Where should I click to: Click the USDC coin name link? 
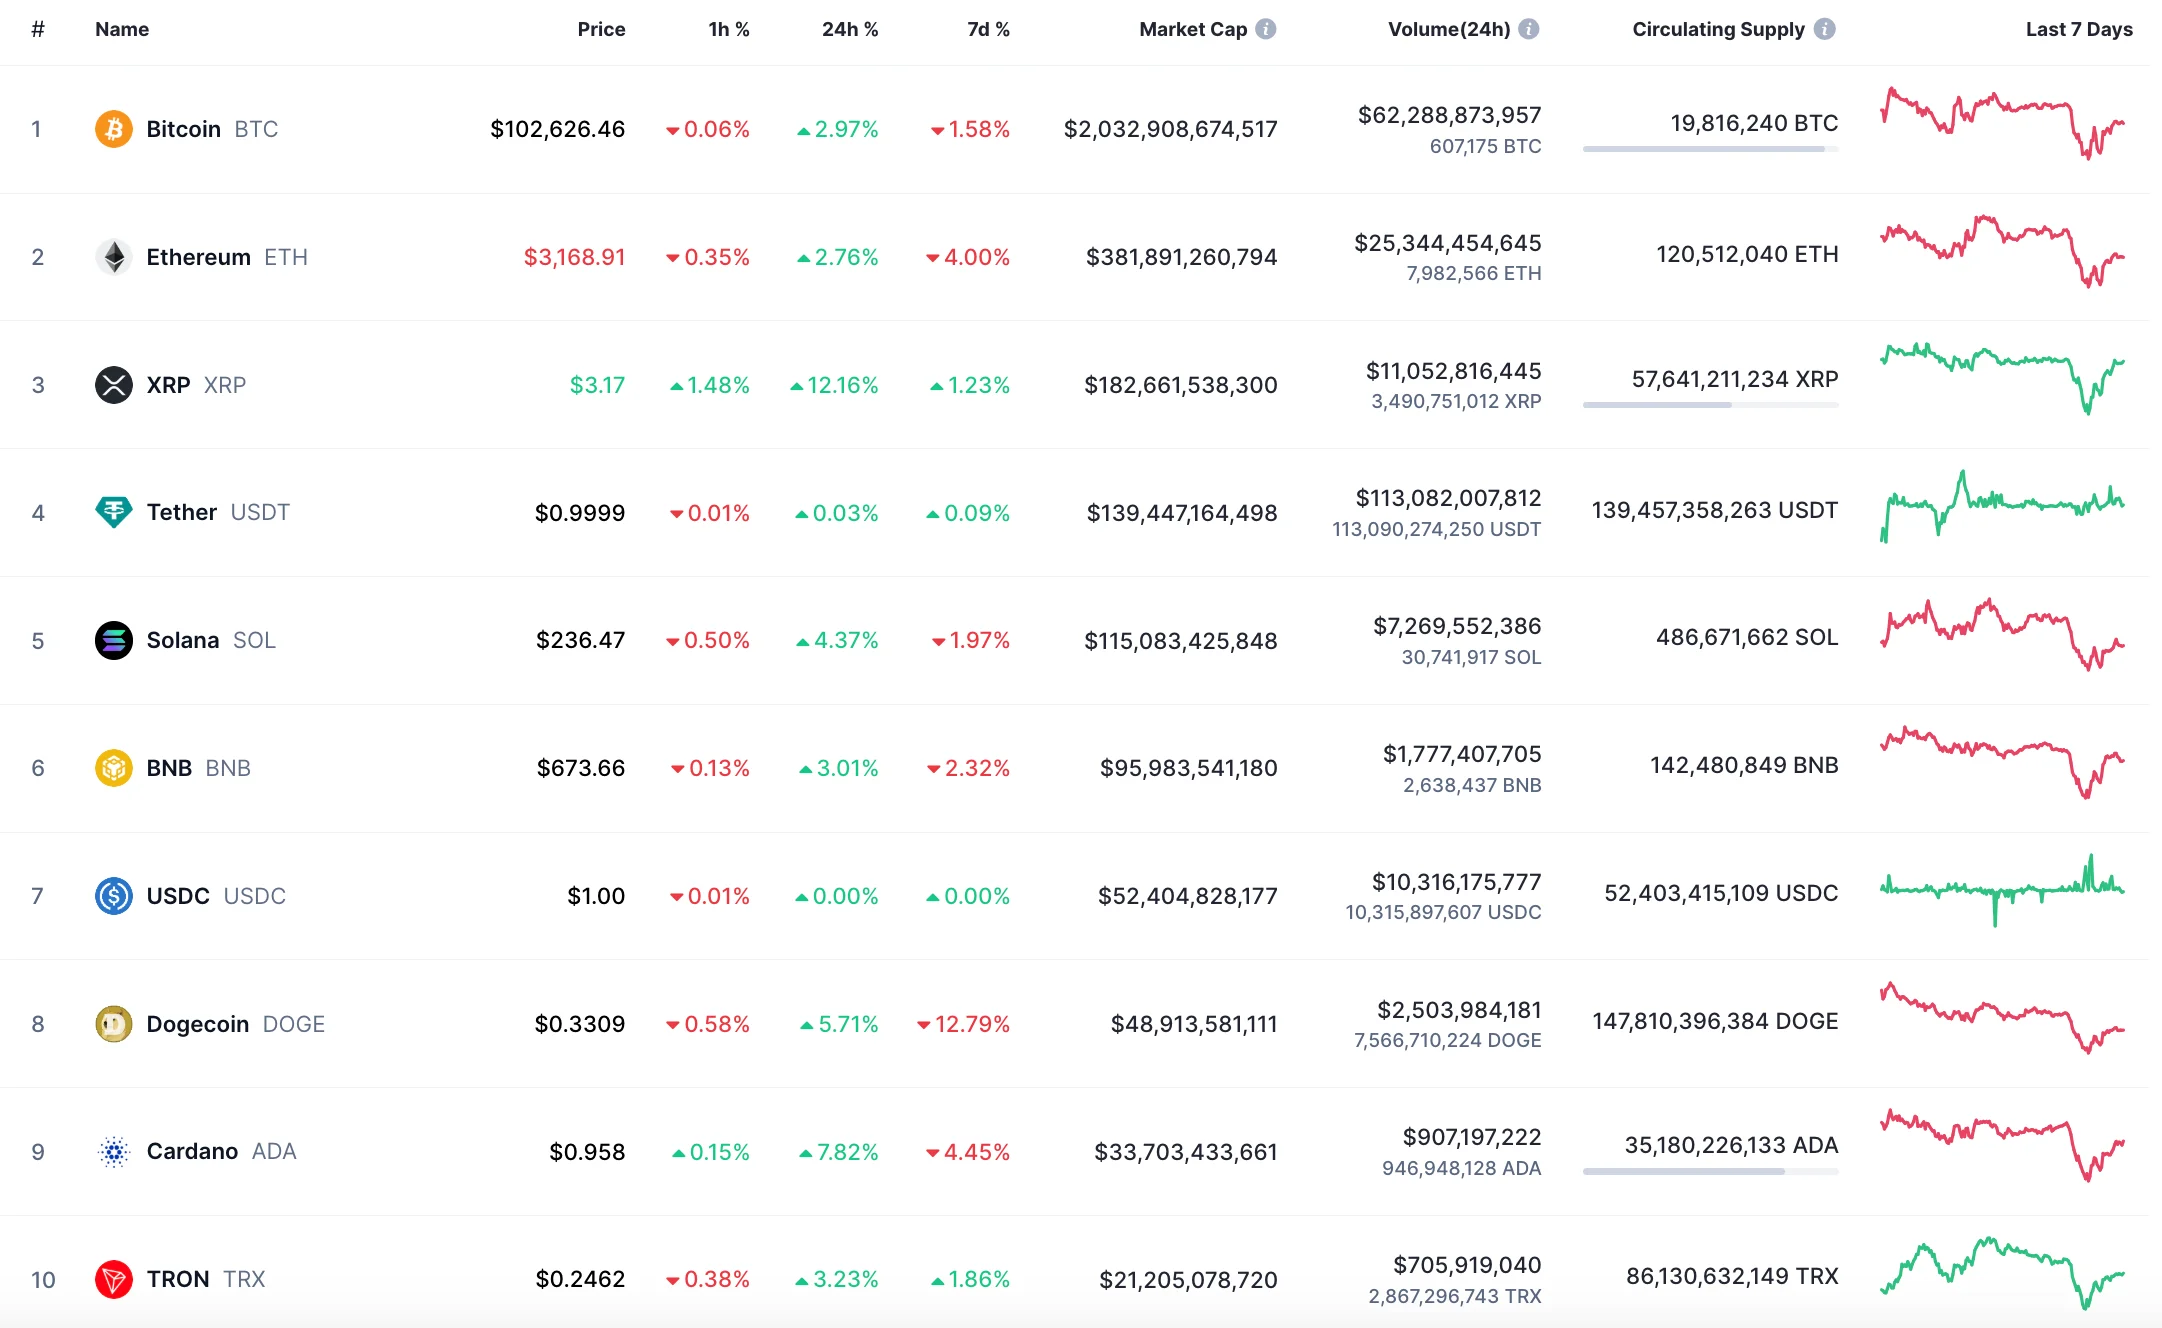point(178,896)
